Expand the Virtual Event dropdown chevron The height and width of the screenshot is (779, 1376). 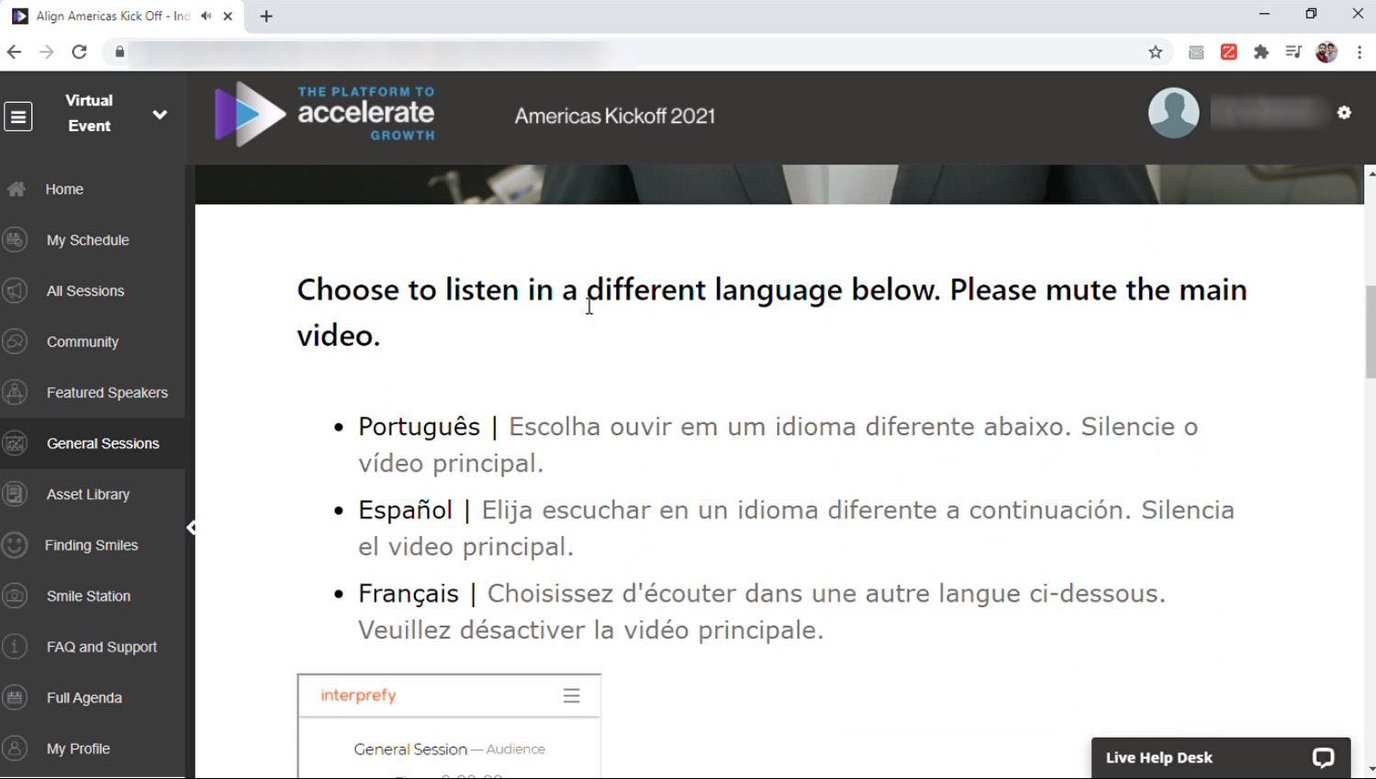[x=160, y=115]
